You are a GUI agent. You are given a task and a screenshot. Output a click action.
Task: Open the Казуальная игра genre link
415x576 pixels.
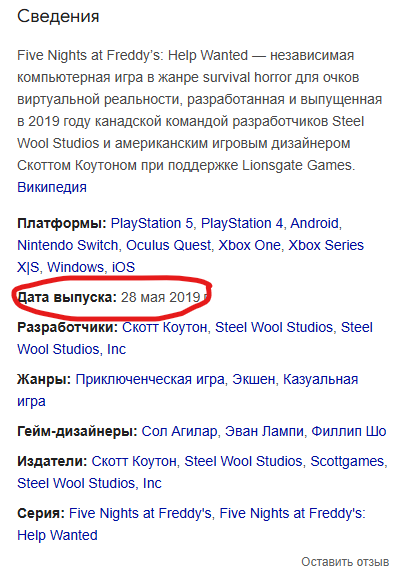coord(320,379)
